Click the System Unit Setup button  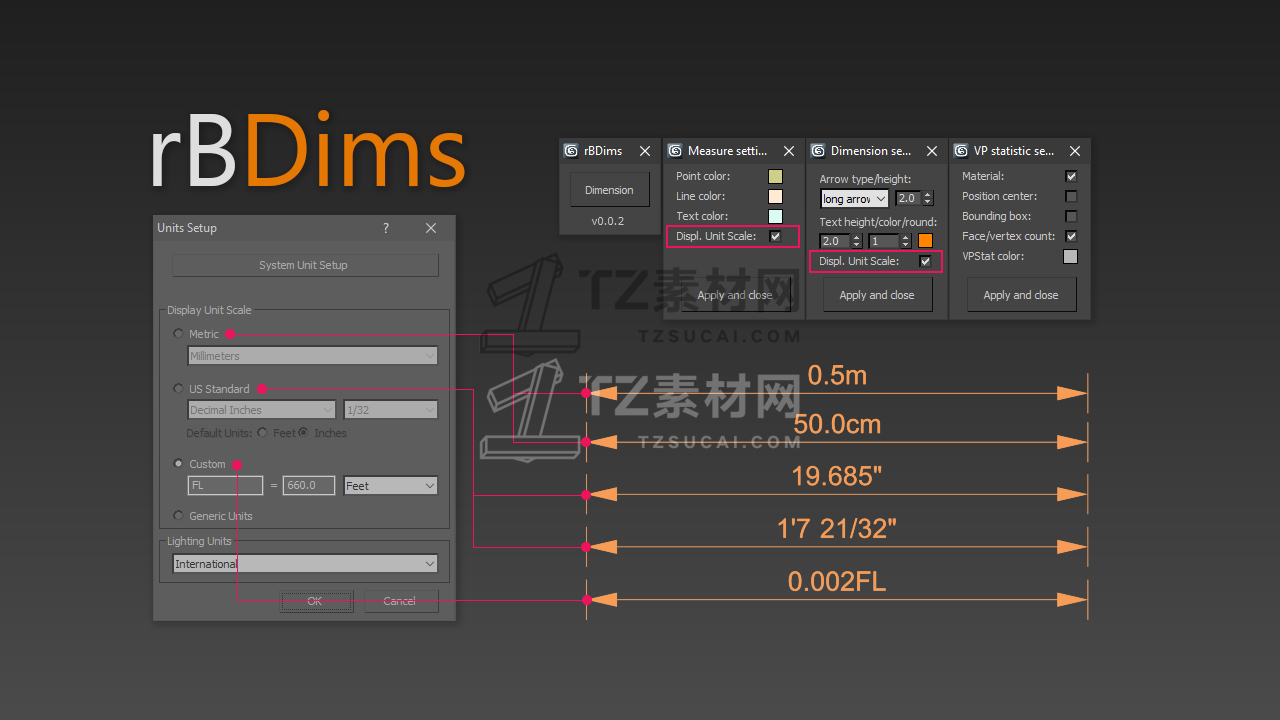click(305, 265)
